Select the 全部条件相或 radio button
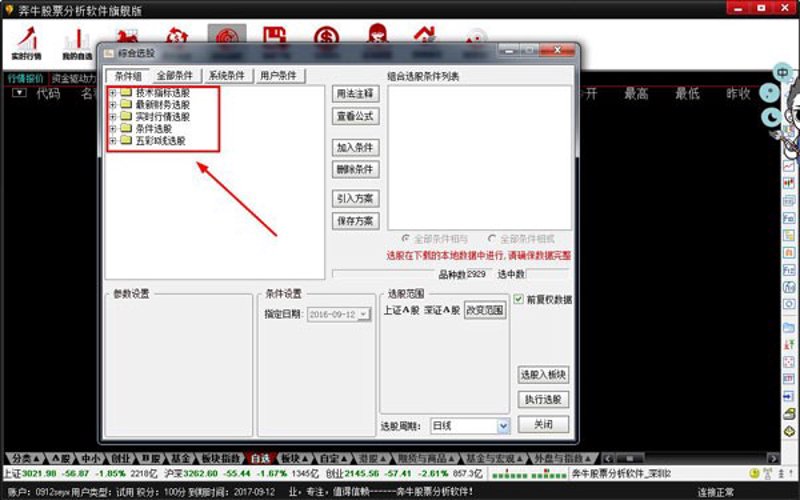The height and width of the screenshot is (500, 800). click(492, 238)
